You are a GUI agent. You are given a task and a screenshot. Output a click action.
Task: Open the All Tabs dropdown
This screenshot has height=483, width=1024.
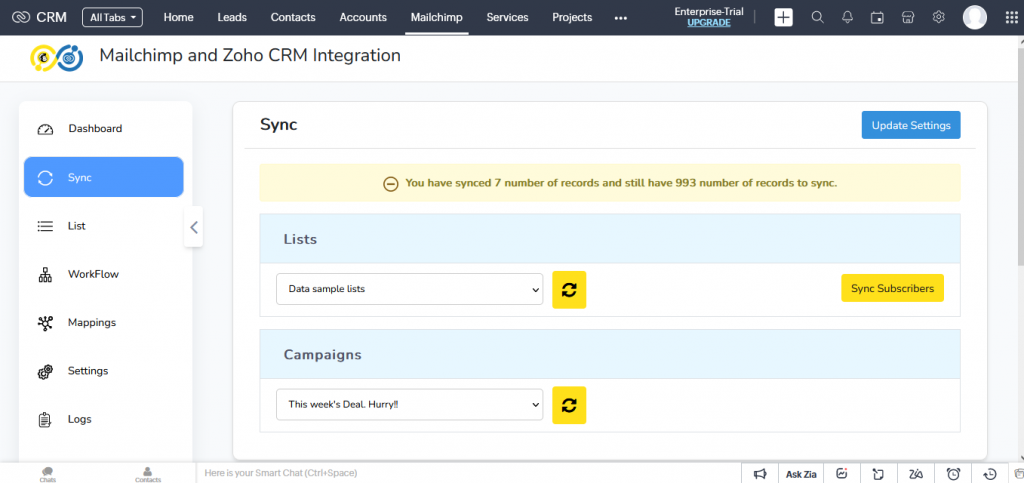(112, 18)
